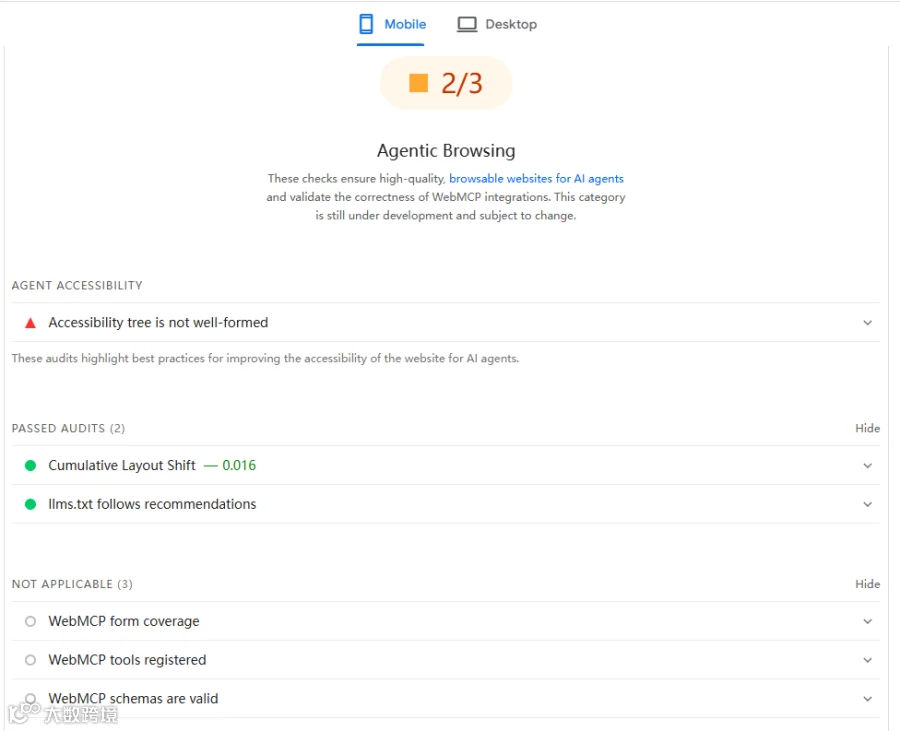The image size is (900, 731).
Task: Expand WebMCP tools registered chevron
Action: [x=867, y=660]
